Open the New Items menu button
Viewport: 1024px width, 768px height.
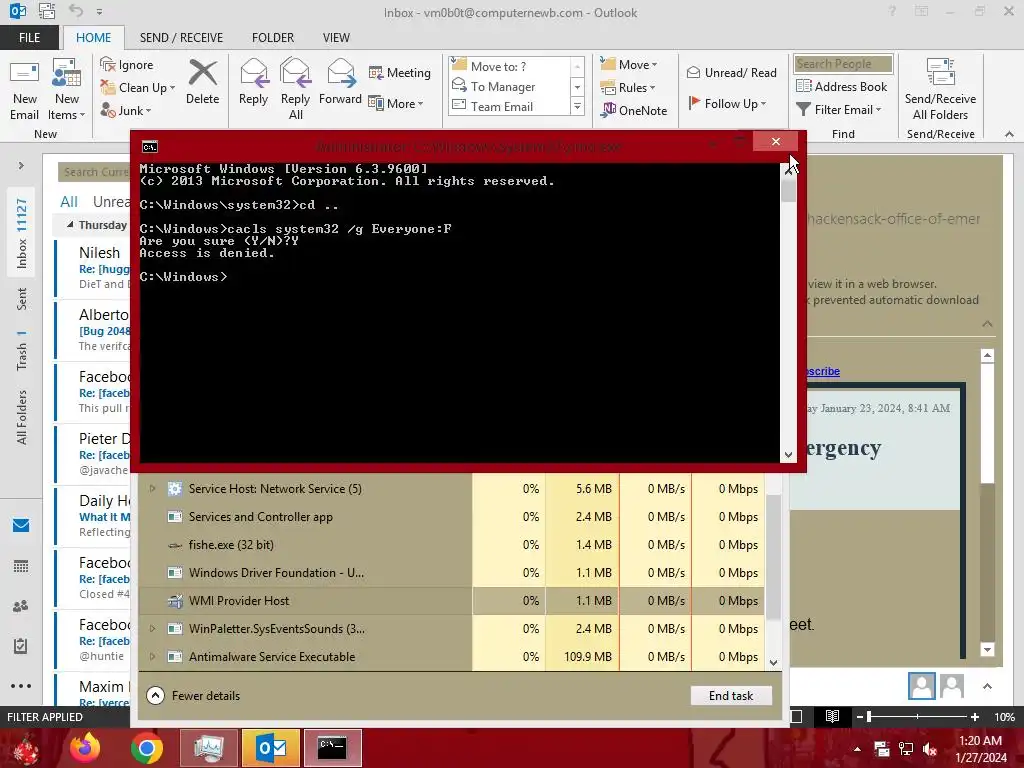pyautogui.click(x=67, y=89)
